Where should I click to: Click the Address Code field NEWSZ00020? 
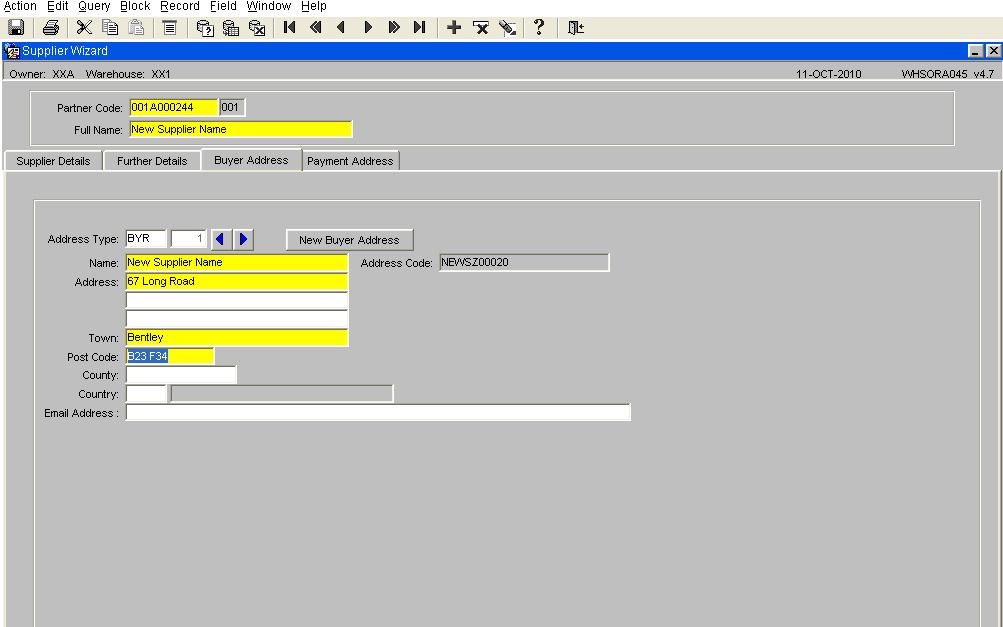click(524, 262)
